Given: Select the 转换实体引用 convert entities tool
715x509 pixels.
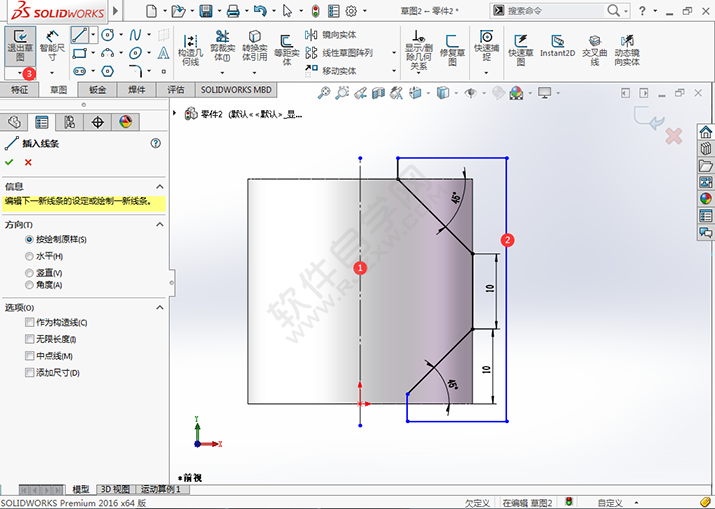Looking at the screenshot, I should pos(254,45).
